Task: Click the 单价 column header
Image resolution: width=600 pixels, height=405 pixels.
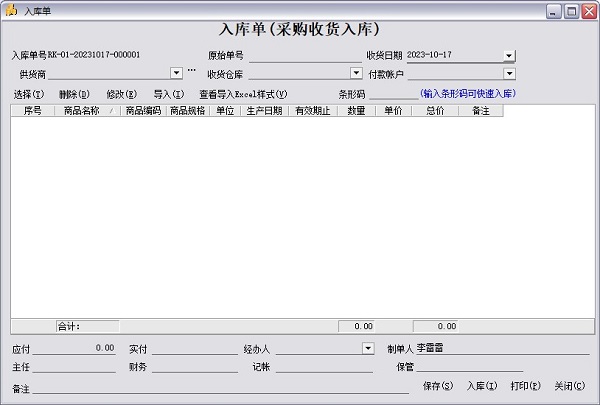Action: (x=393, y=111)
